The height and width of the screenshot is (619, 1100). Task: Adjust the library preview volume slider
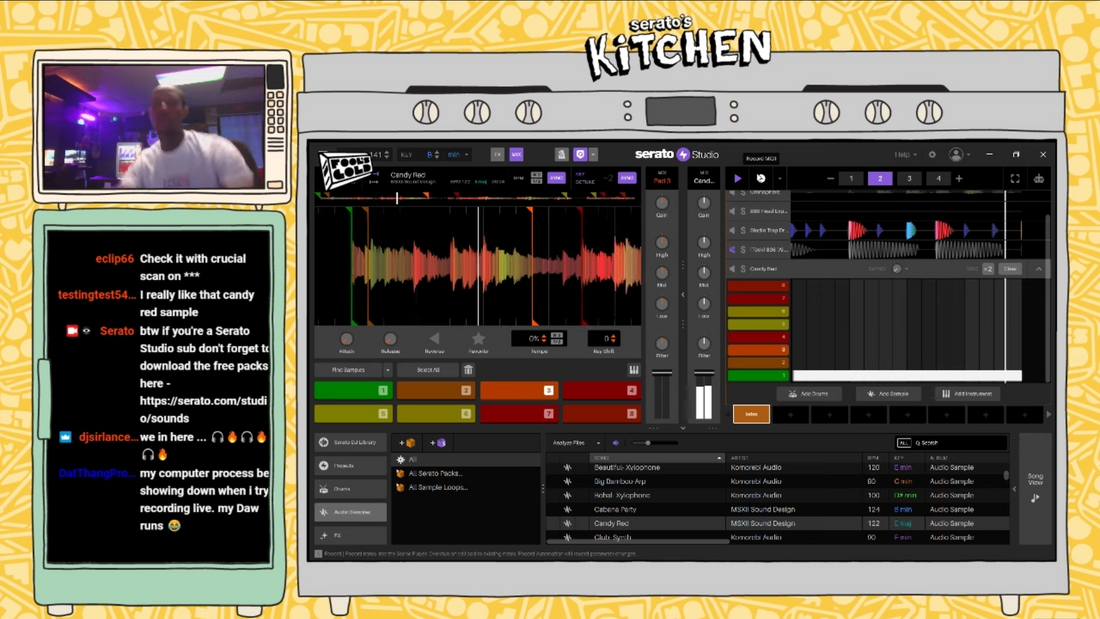click(x=648, y=443)
